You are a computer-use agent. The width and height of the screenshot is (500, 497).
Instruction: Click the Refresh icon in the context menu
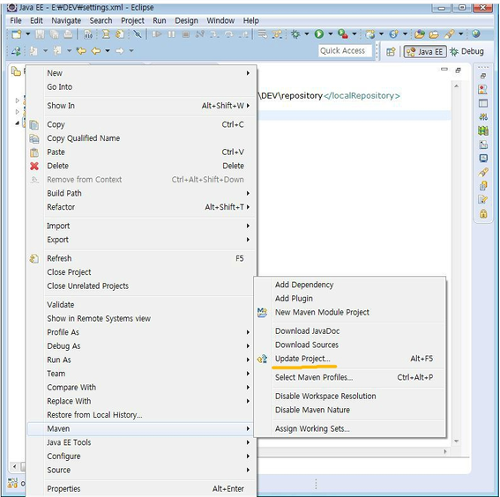coord(34,259)
